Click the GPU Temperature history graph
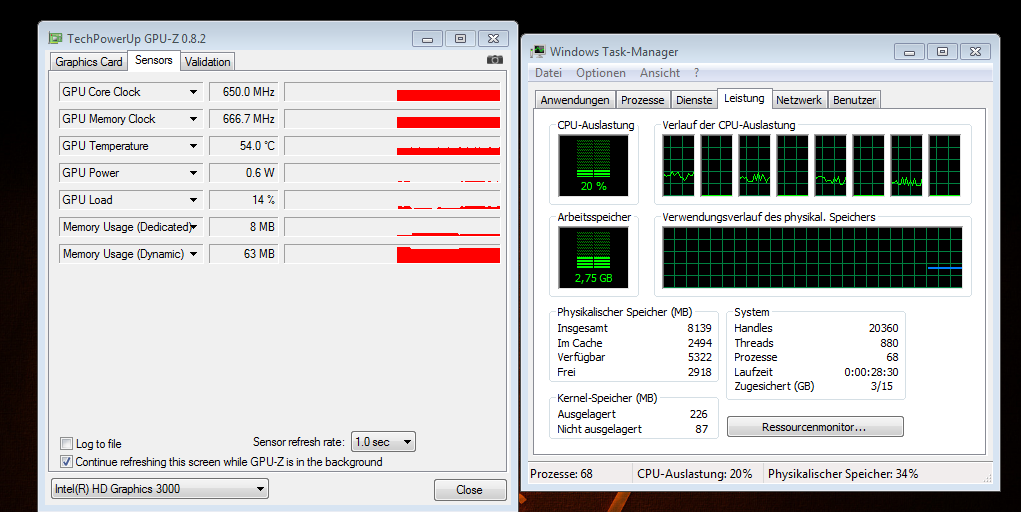This screenshot has width=1021, height=512. 393,146
